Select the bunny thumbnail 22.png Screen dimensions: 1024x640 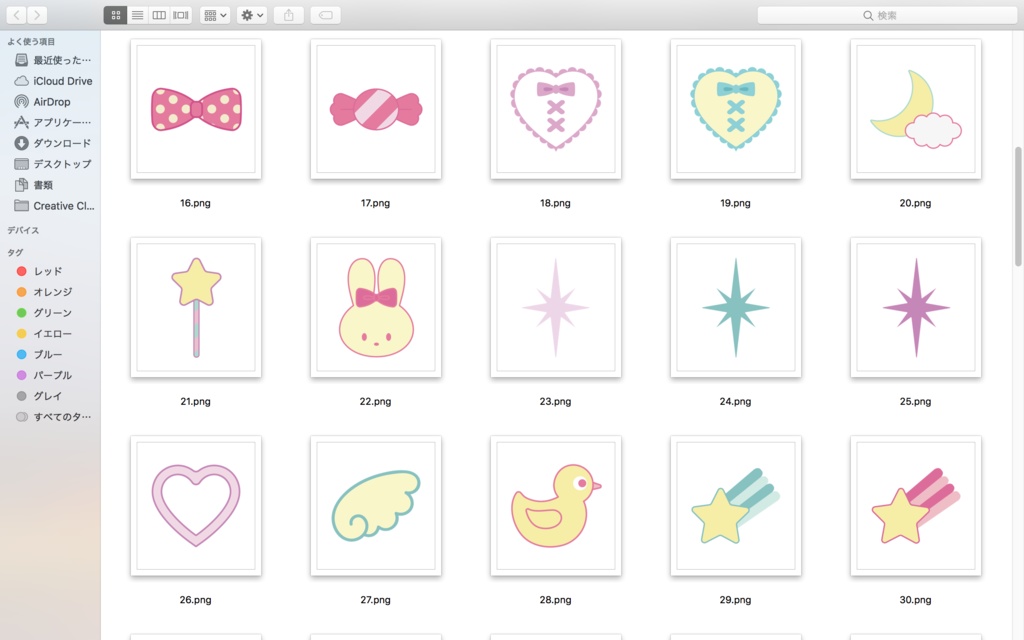tap(376, 308)
